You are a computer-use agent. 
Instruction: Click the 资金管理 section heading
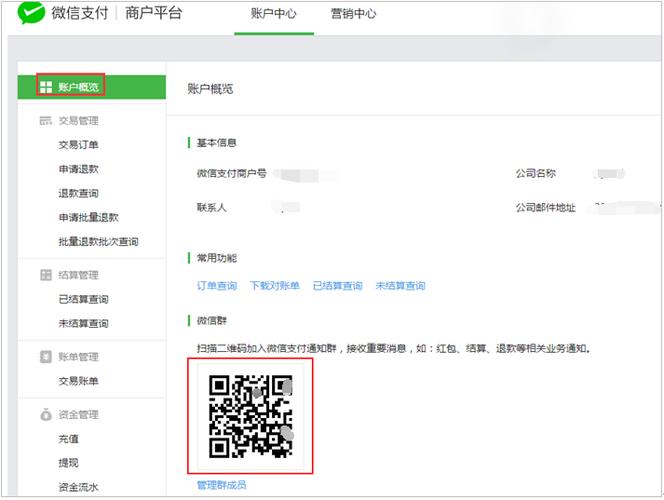pyautogui.click(x=78, y=414)
